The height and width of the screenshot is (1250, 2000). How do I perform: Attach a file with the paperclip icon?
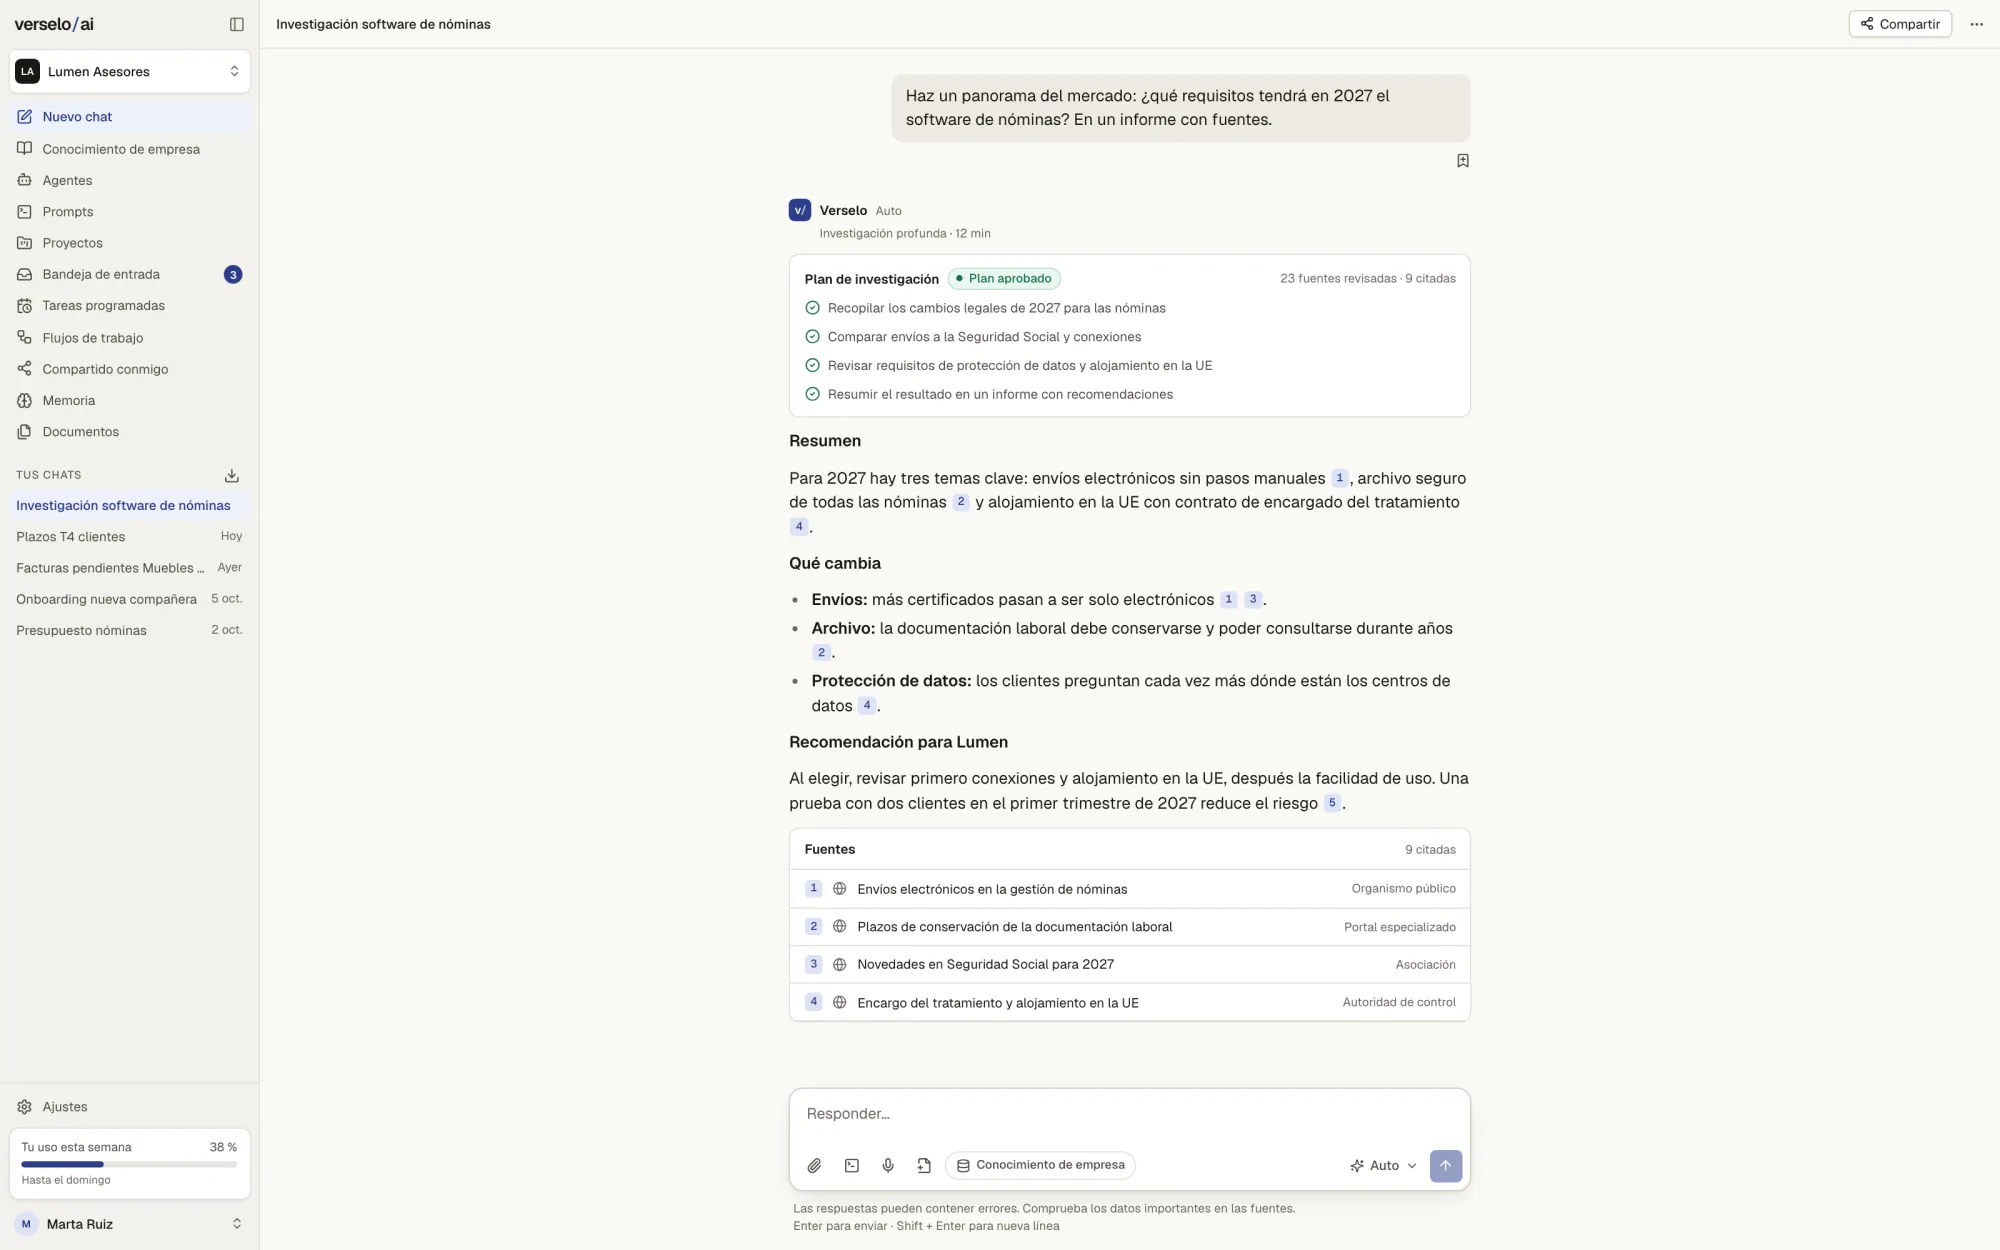tap(815, 1166)
